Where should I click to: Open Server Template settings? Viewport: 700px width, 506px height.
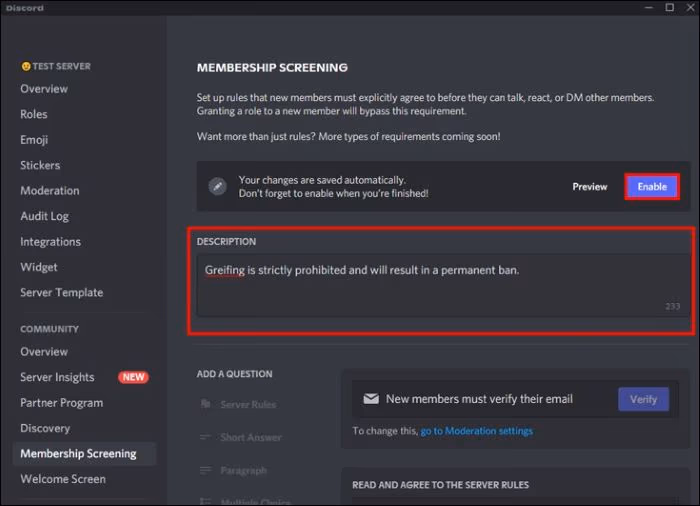[x=61, y=293]
